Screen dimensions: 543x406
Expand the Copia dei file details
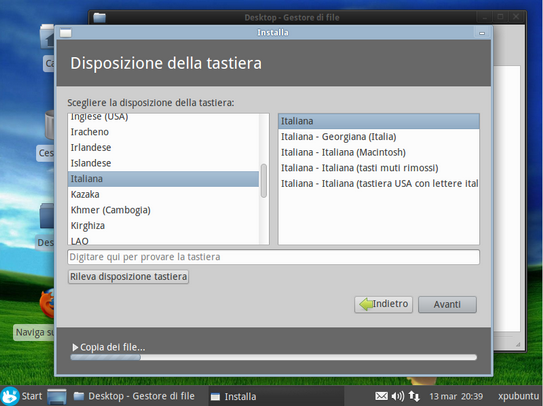[x=75, y=347]
